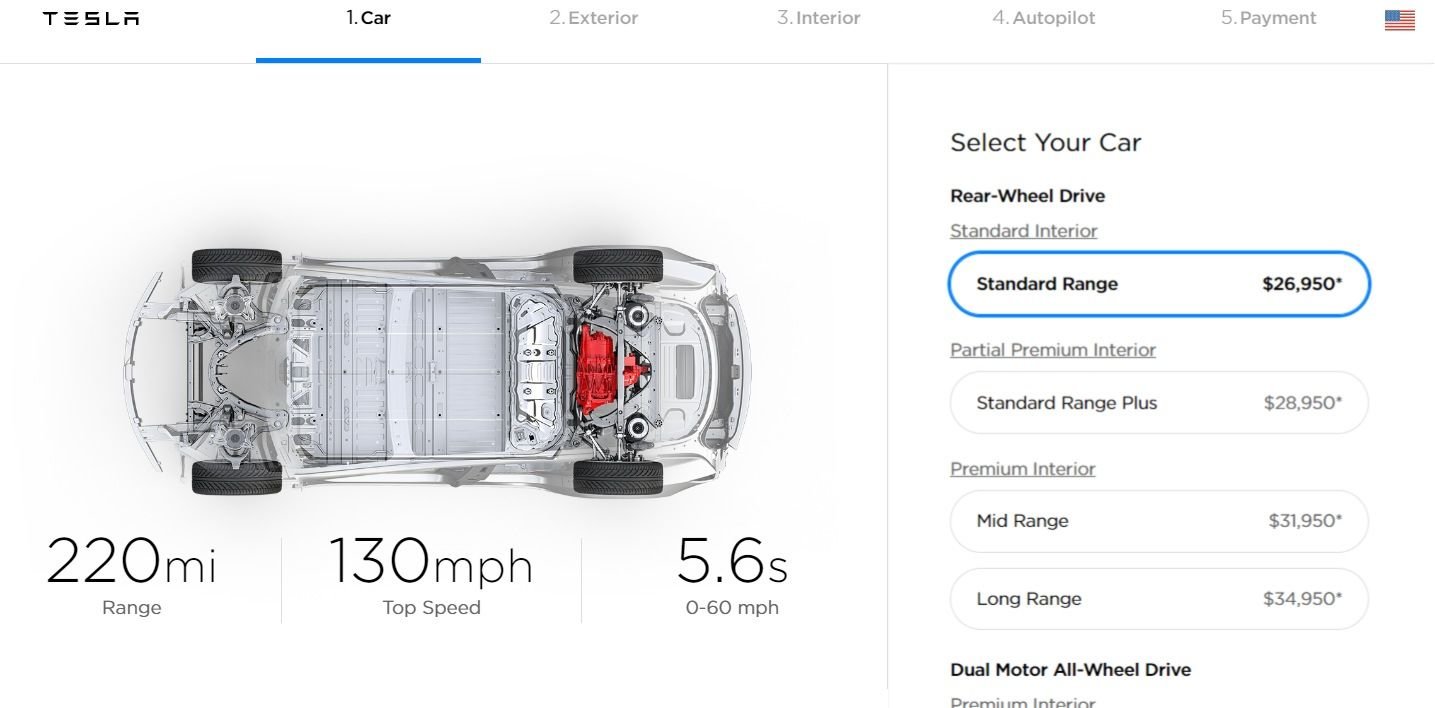Open the Autopilot step tab
Image resolution: width=1435 pixels, height=708 pixels.
pyautogui.click(x=1043, y=18)
